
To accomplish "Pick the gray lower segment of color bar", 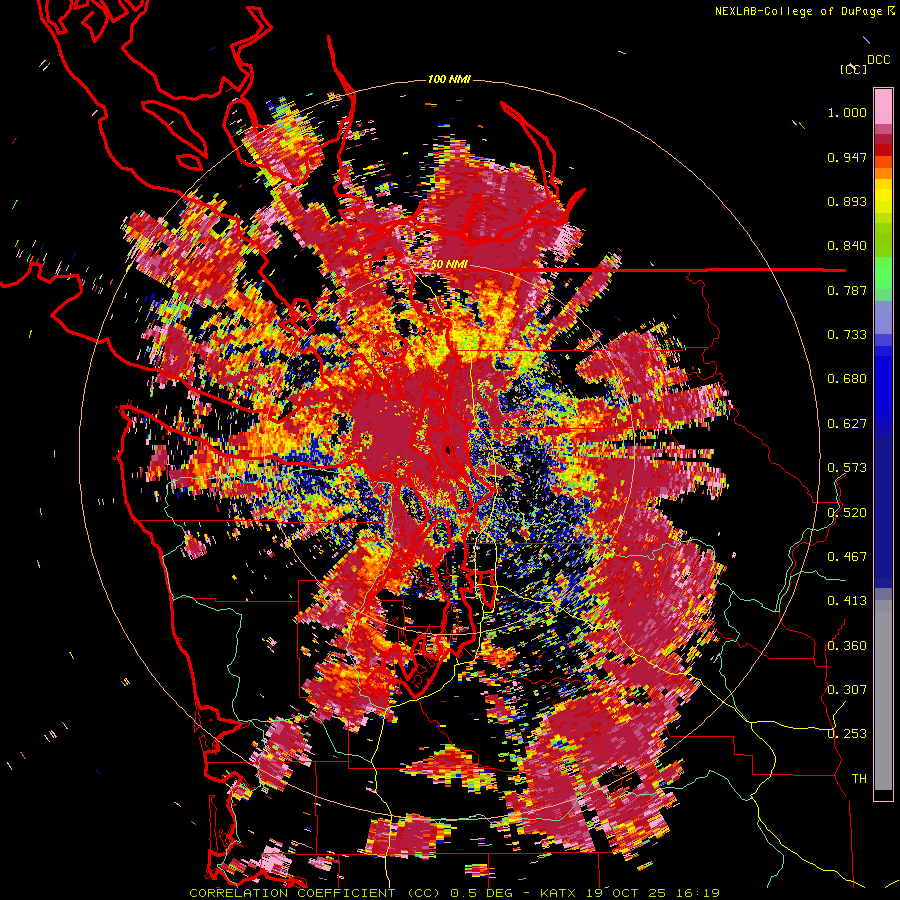I will [x=883, y=695].
